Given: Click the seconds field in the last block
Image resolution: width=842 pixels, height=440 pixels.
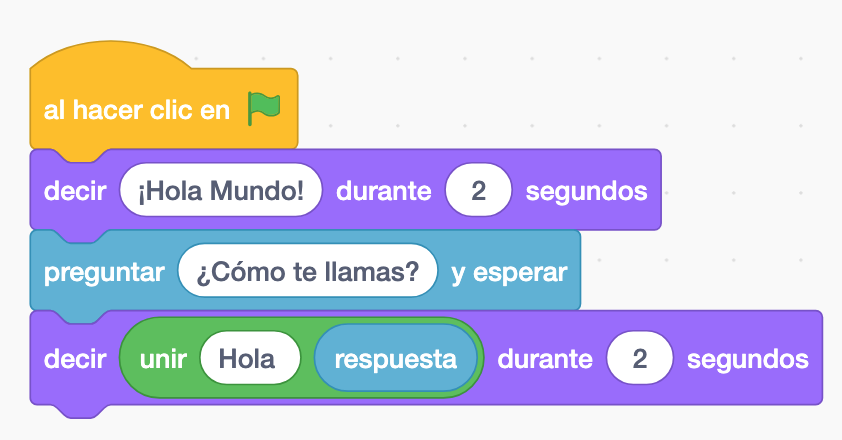Looking at the screenshot, I should pyautogui.click(x=639, y=358).
